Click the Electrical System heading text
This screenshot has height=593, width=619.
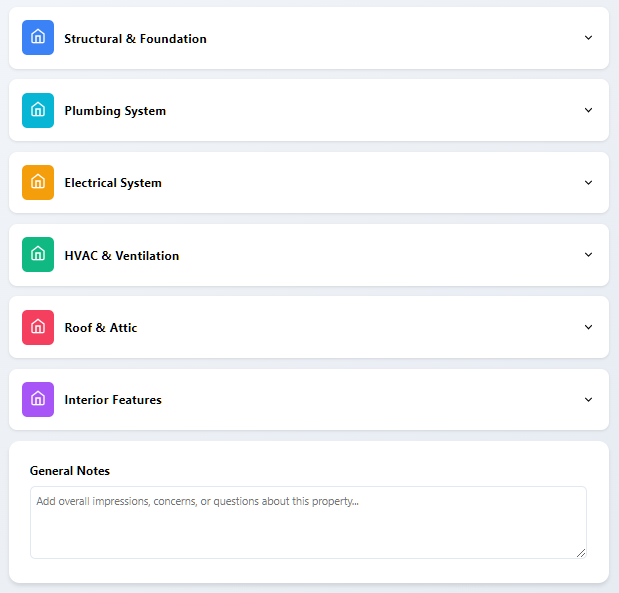[x=113, y=183]
